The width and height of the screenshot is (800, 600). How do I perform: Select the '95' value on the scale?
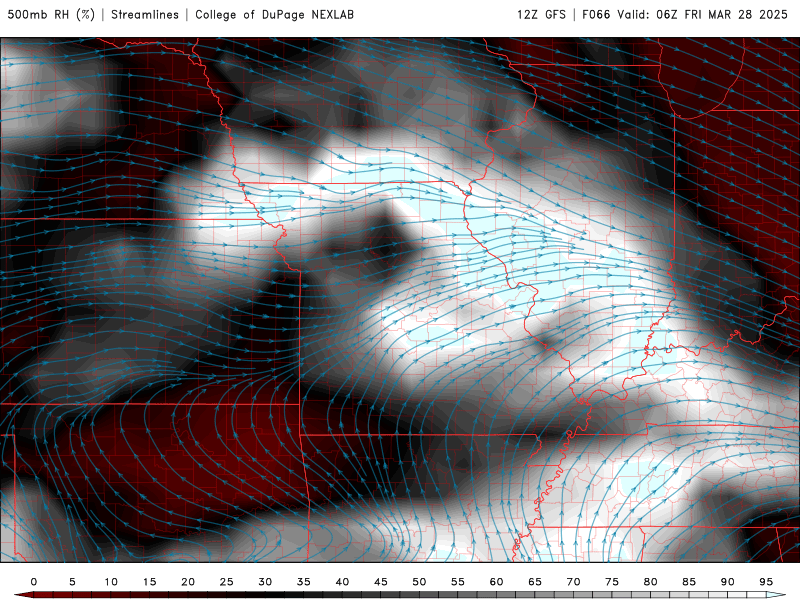pos(766,582)
